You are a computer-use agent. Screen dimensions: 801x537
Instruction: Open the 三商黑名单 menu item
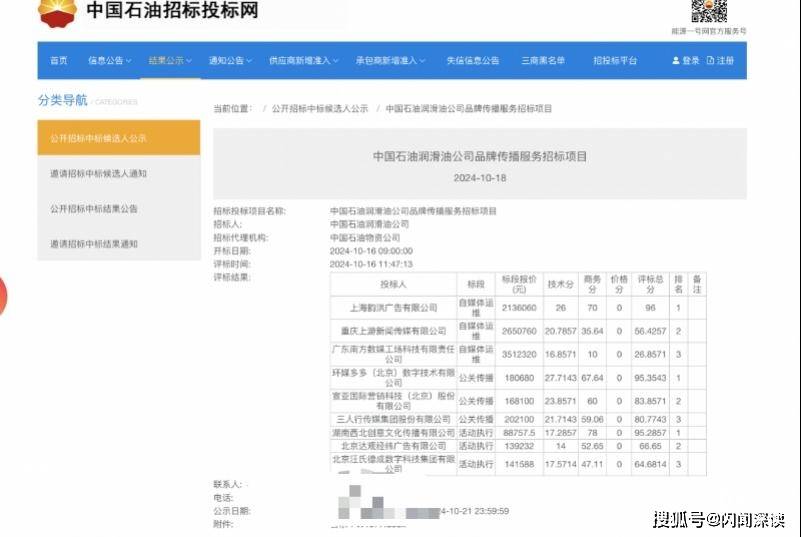click(543, 60)
